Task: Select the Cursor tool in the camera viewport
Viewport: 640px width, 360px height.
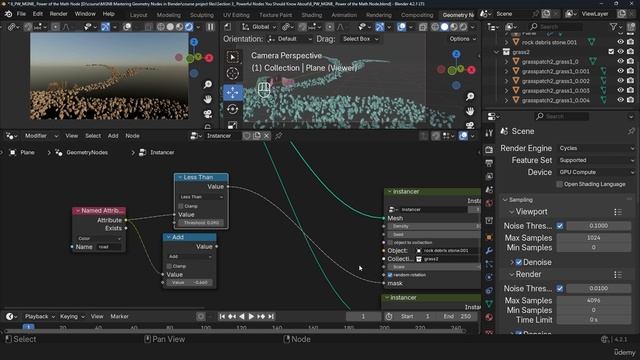Action: [233, 73]
